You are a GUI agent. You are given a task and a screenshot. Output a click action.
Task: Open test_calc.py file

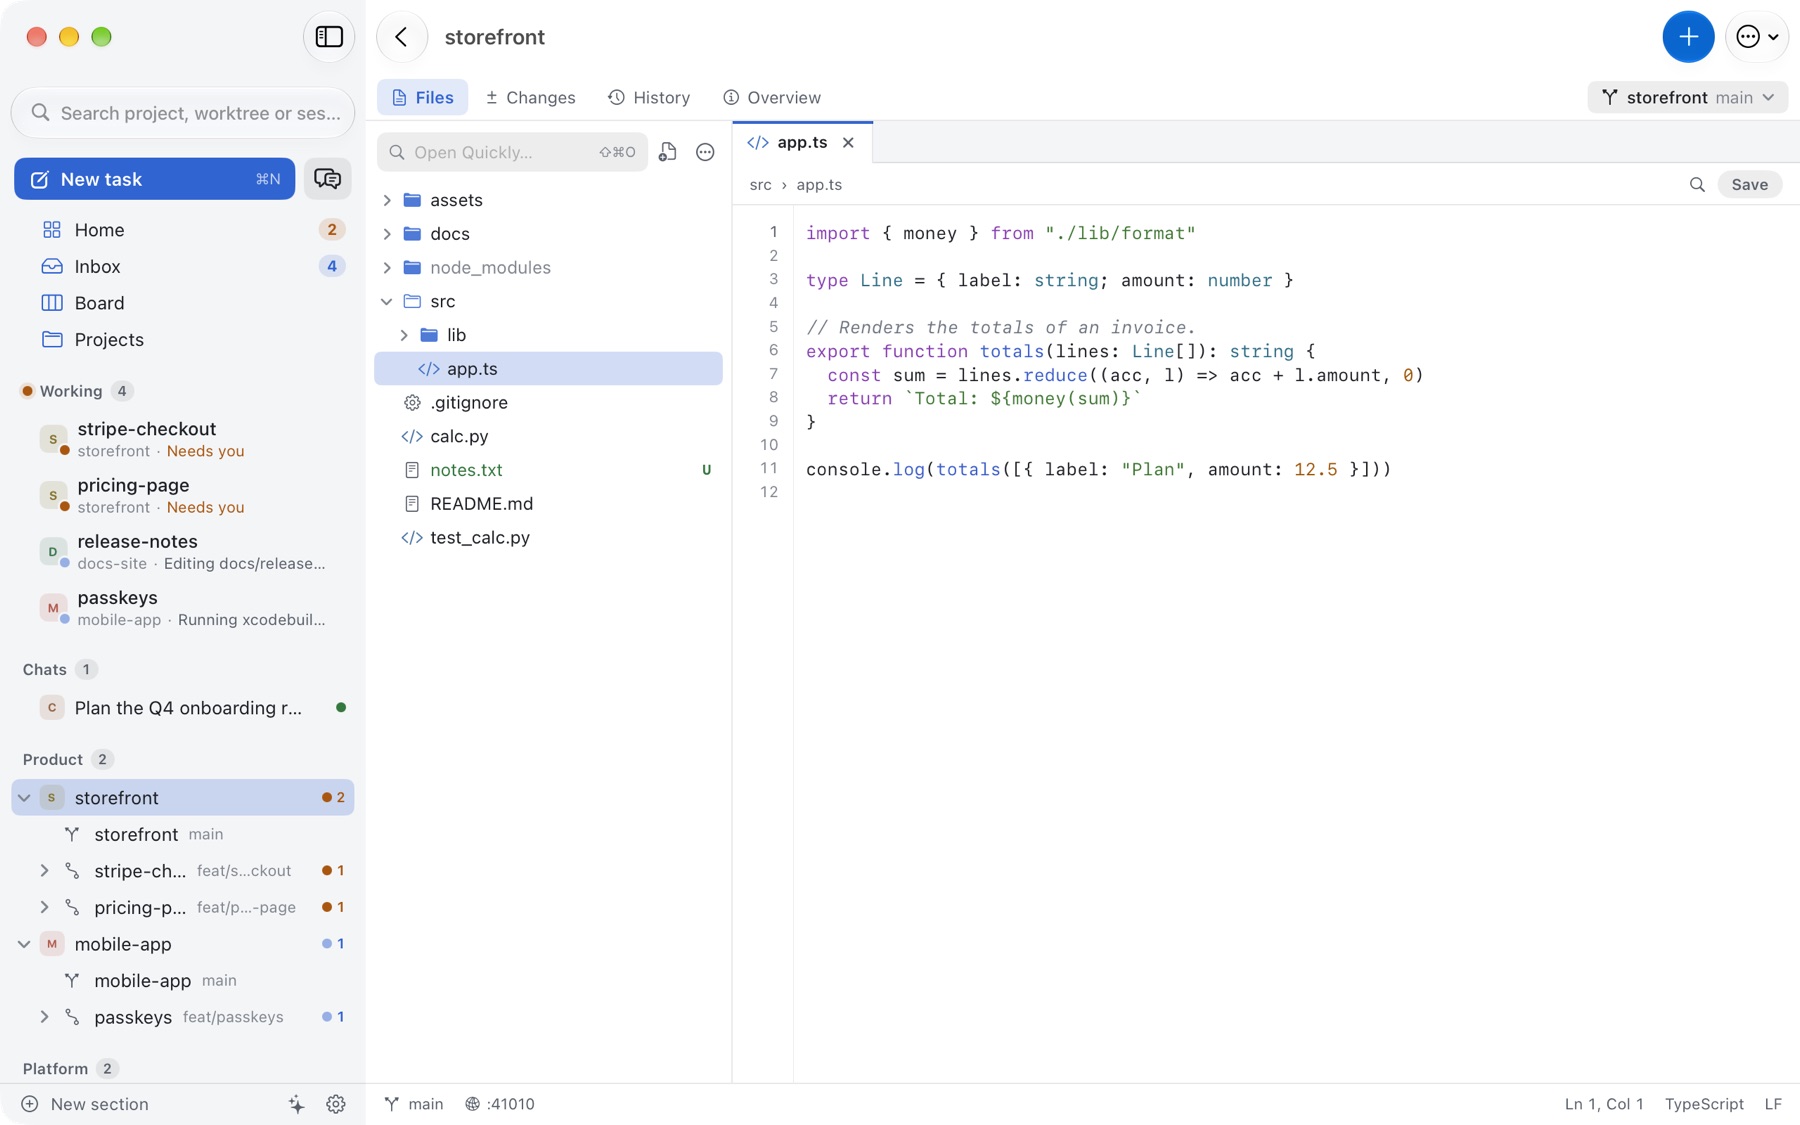pos(548,538)
